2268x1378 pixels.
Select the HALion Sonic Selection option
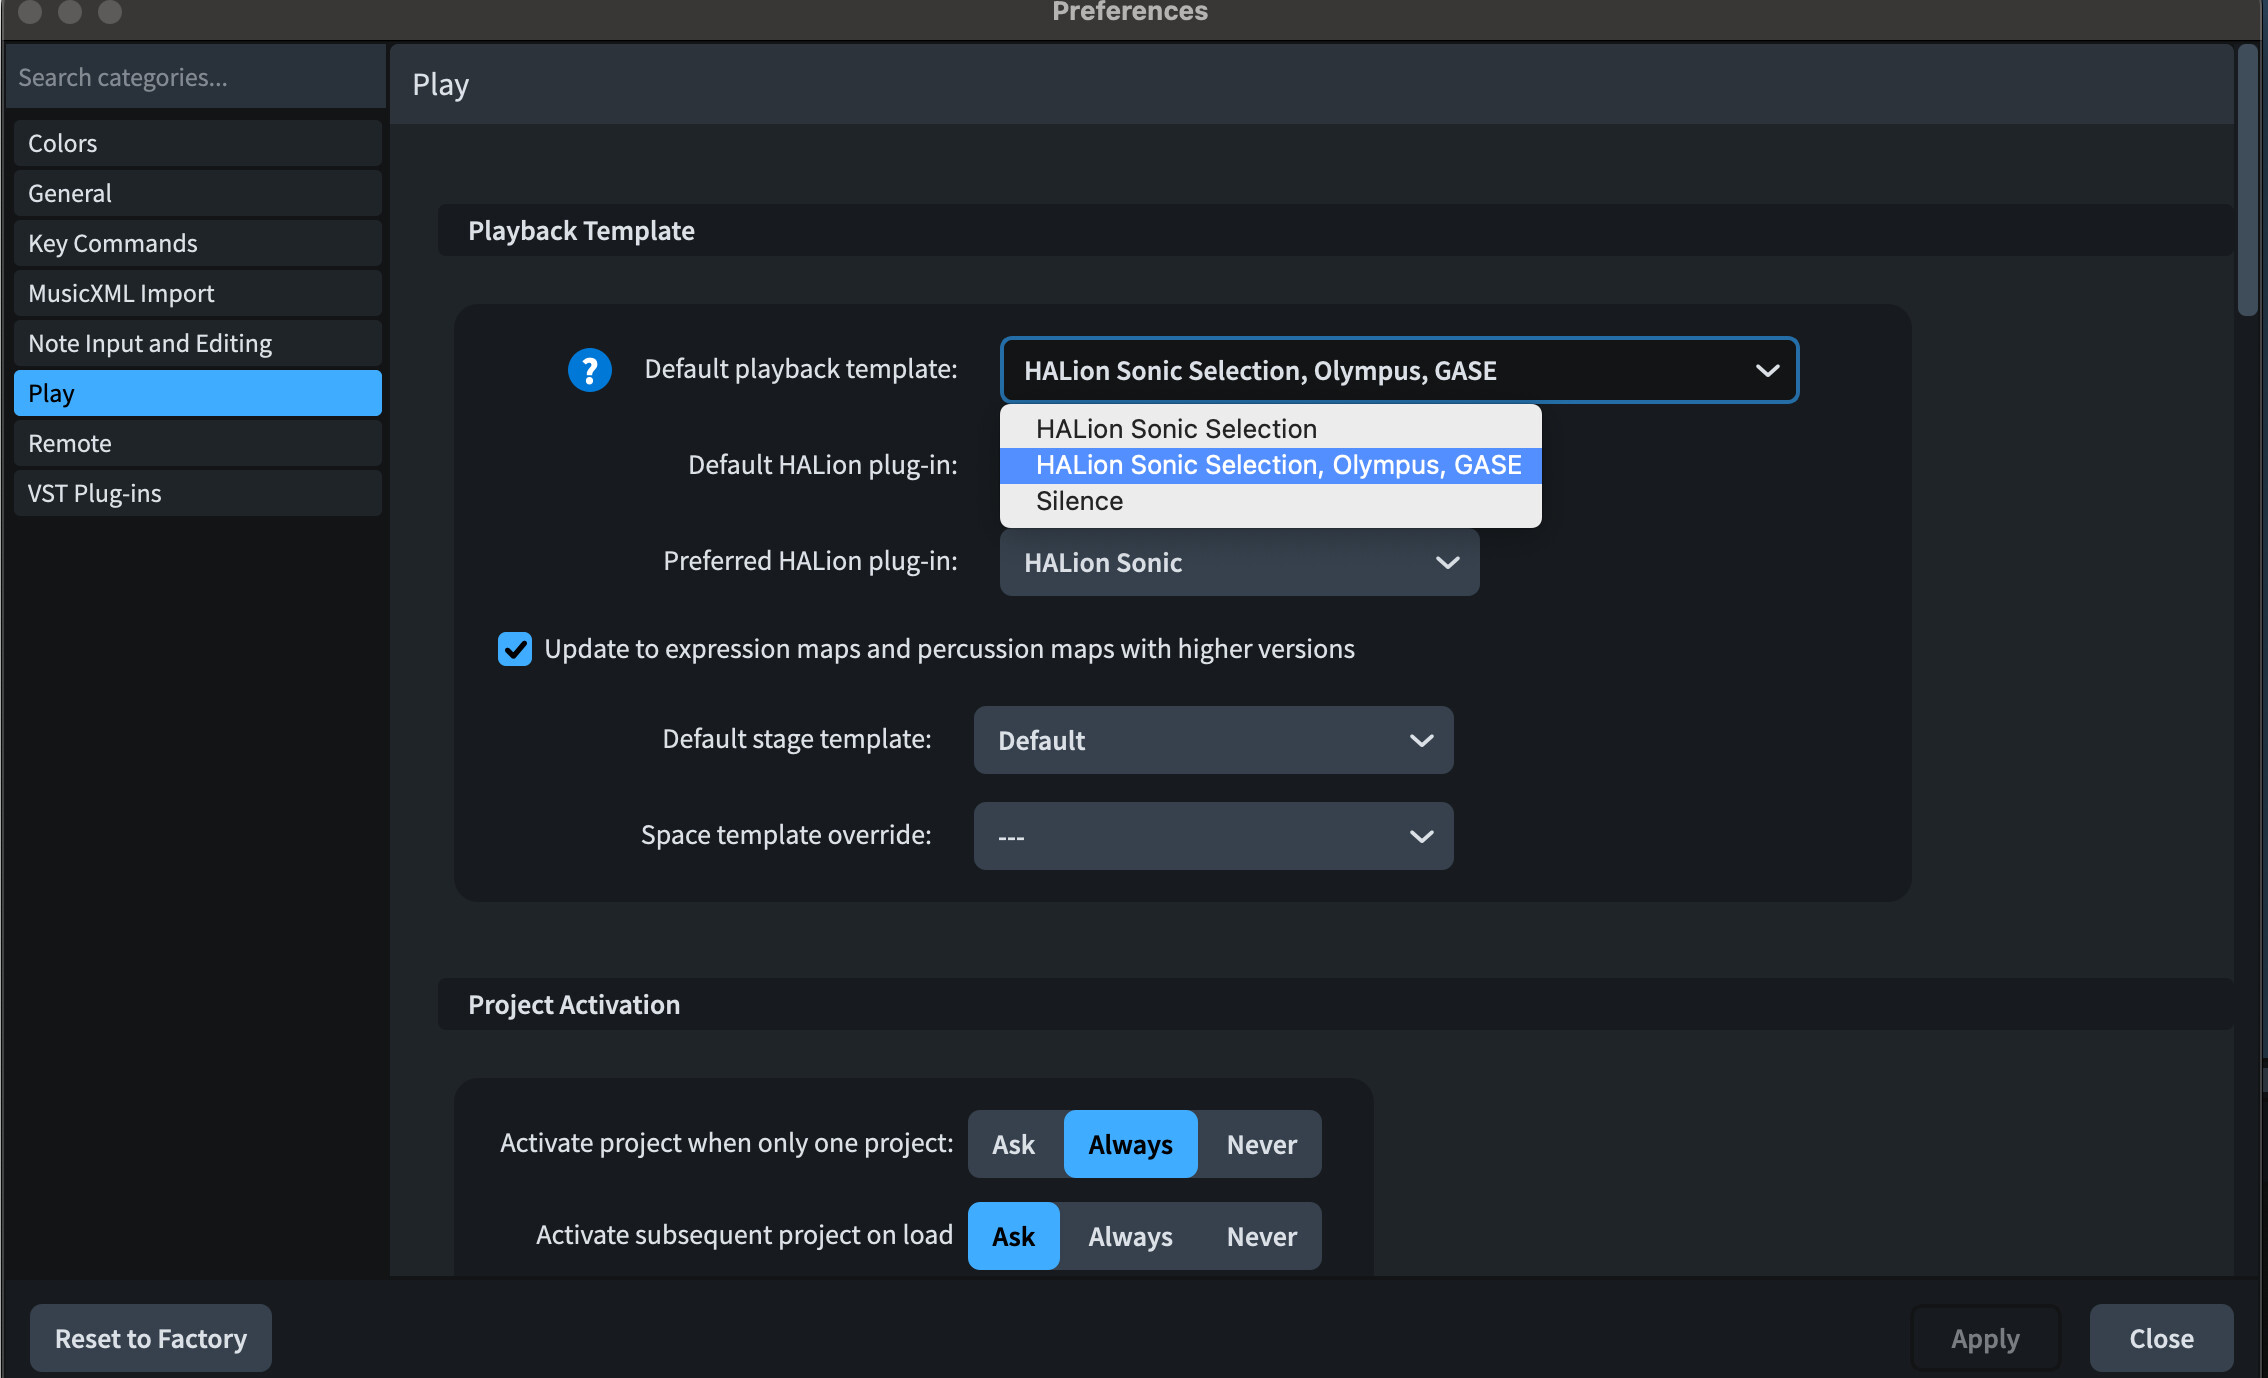coord(1176,429)
